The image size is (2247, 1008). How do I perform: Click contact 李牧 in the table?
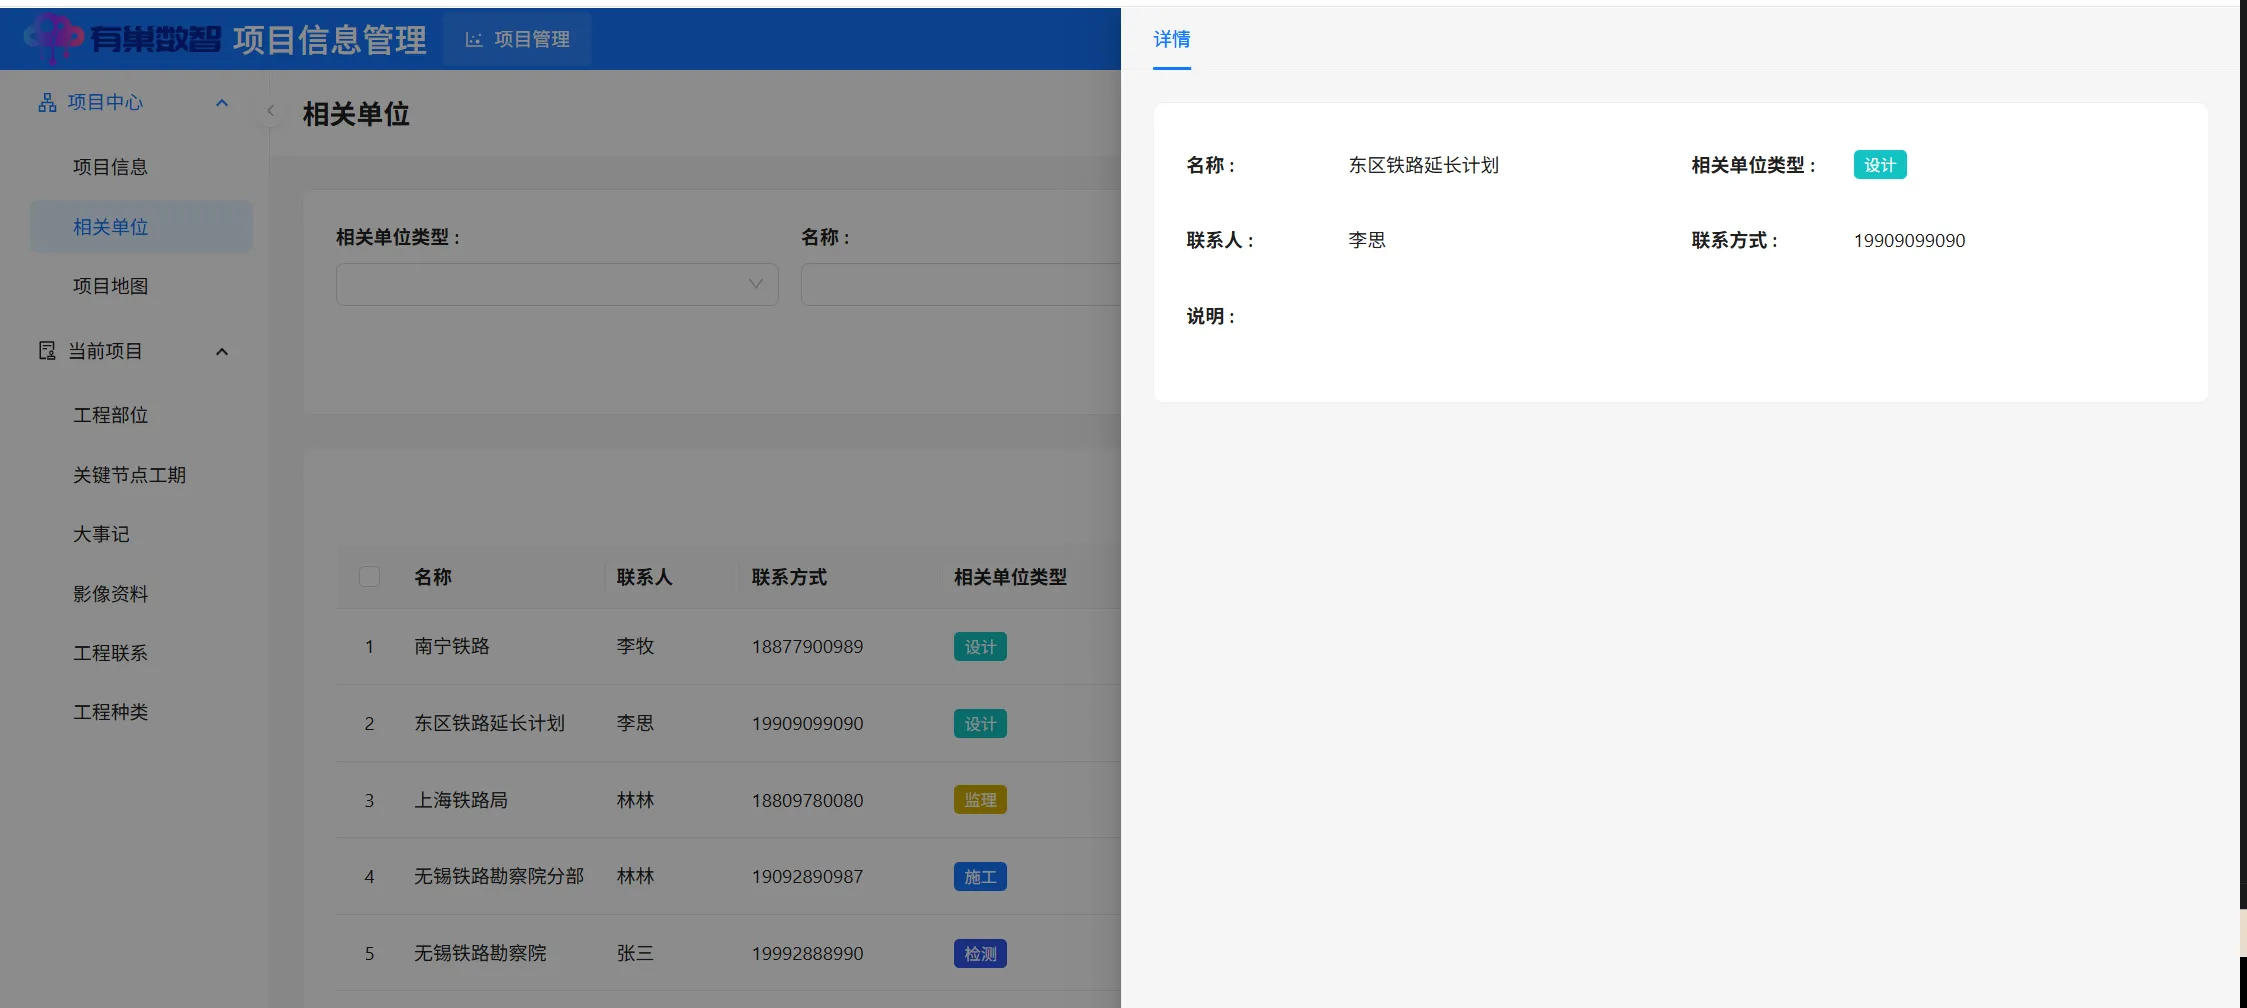pyautogui.click(x=635, y=647)
